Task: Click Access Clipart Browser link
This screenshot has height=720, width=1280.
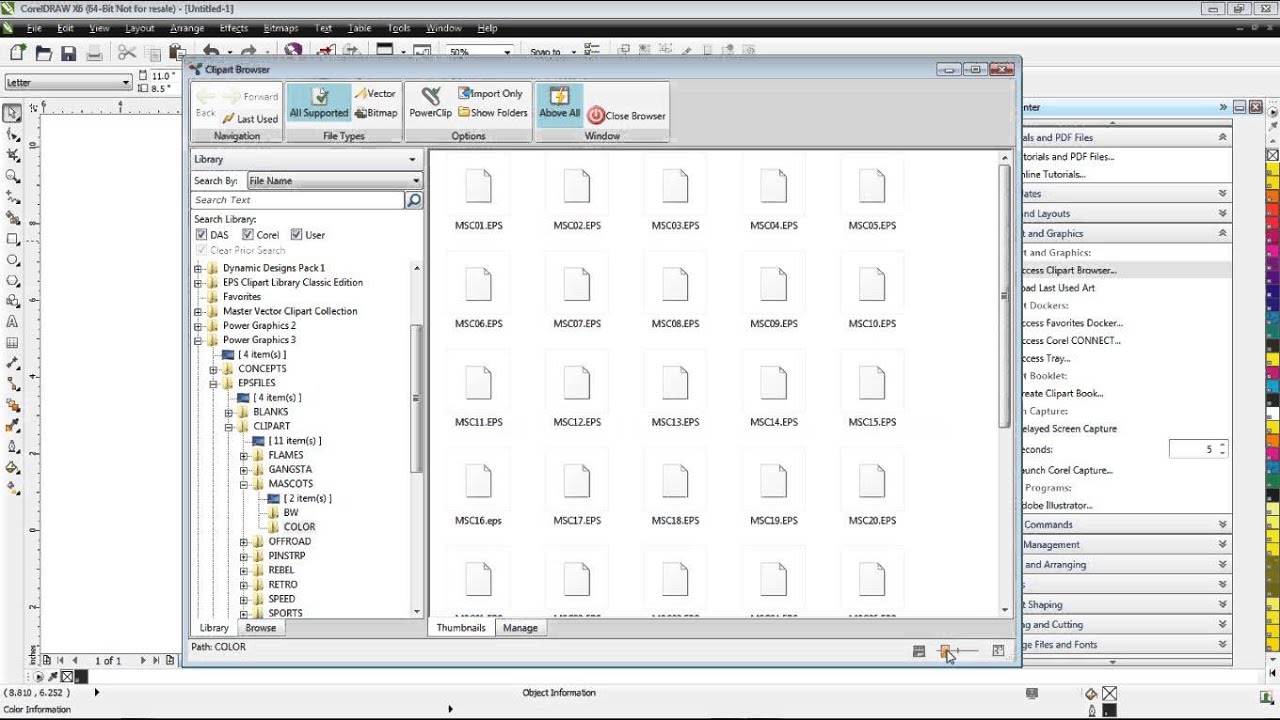Action: coord(1069,270)
